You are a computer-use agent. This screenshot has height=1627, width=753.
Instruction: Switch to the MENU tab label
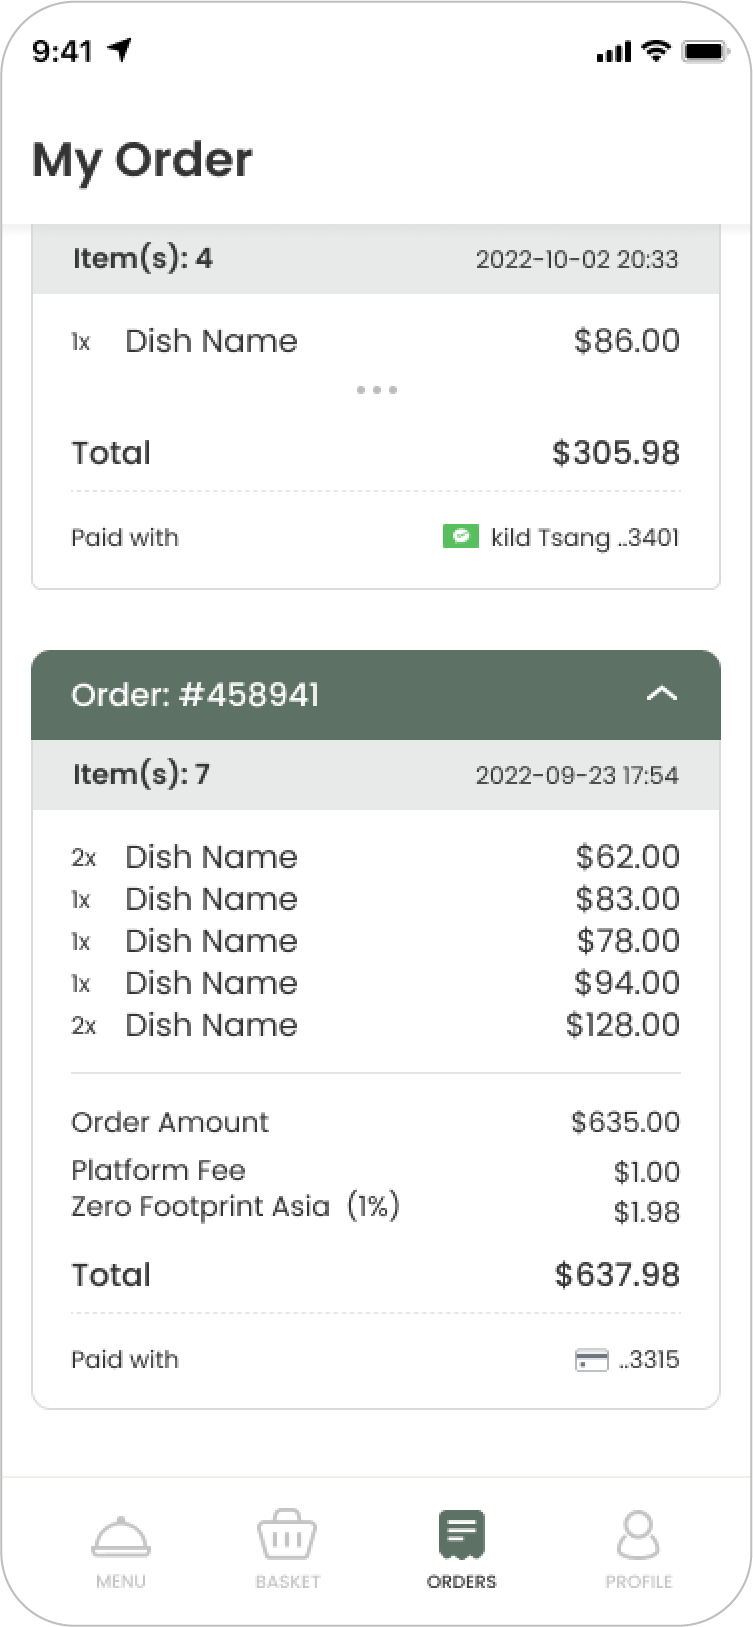point(121,1582)
